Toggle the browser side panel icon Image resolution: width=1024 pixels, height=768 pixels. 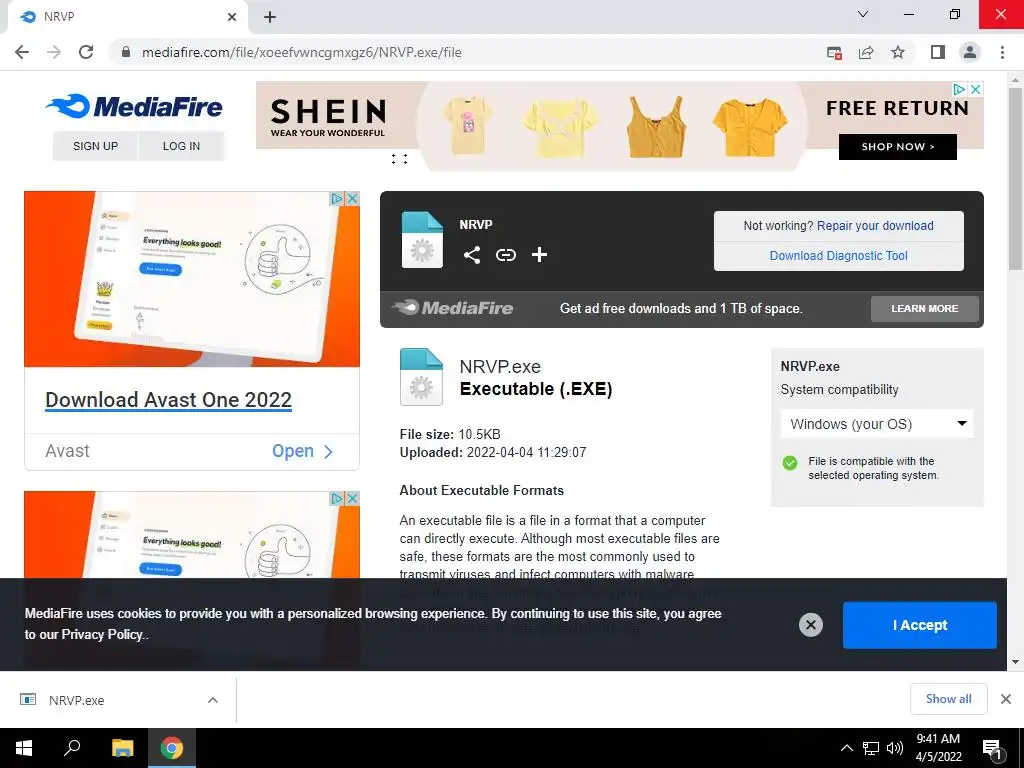[x=938, y=52]
